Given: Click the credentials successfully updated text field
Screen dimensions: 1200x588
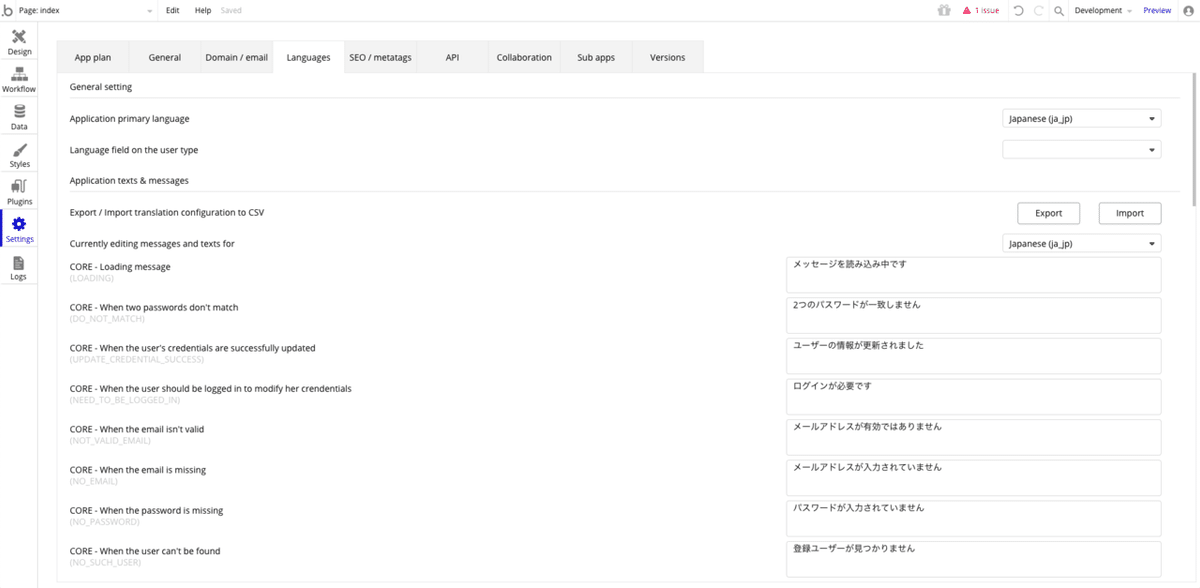Looking at the screenshot, I should click(x=974, y=356).
